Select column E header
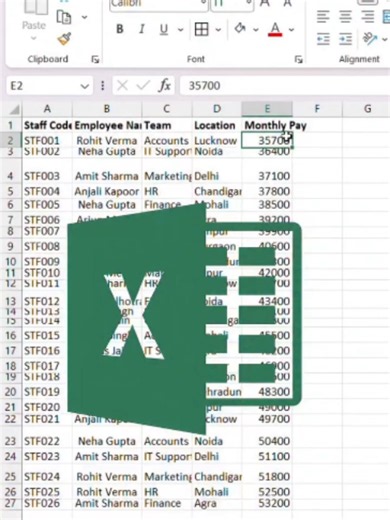Image resolution: width=390 pixels, height=520 pixels. [x=267, y=109]
